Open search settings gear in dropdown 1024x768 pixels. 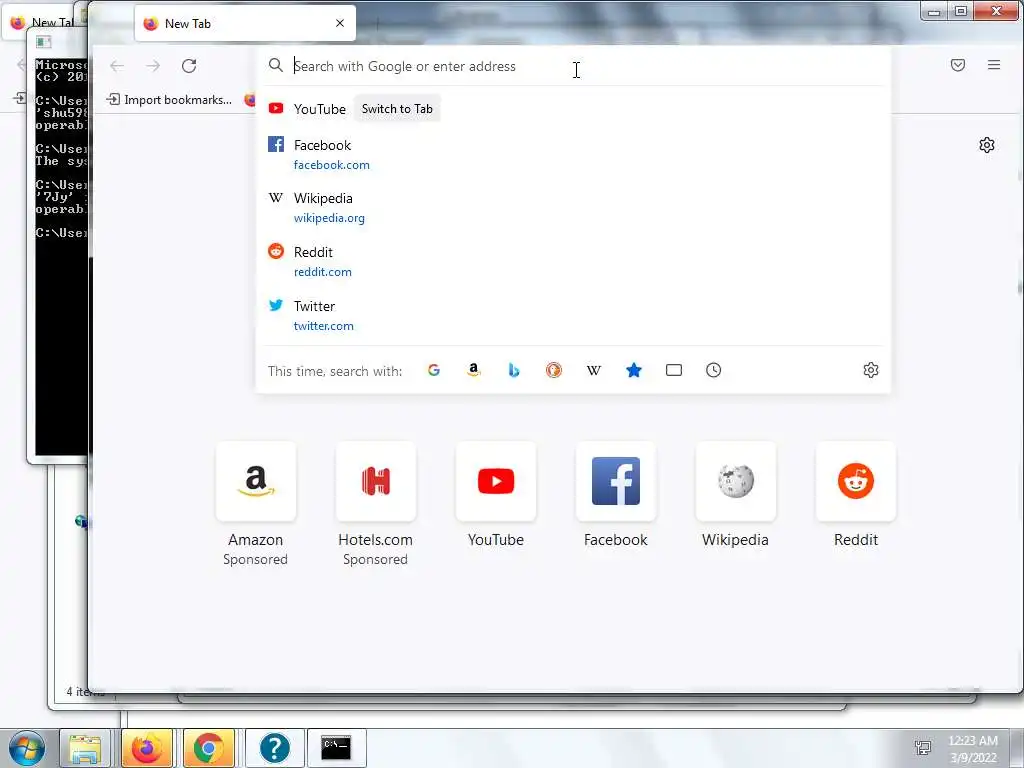pyautogui.click(x=871, y=370)
